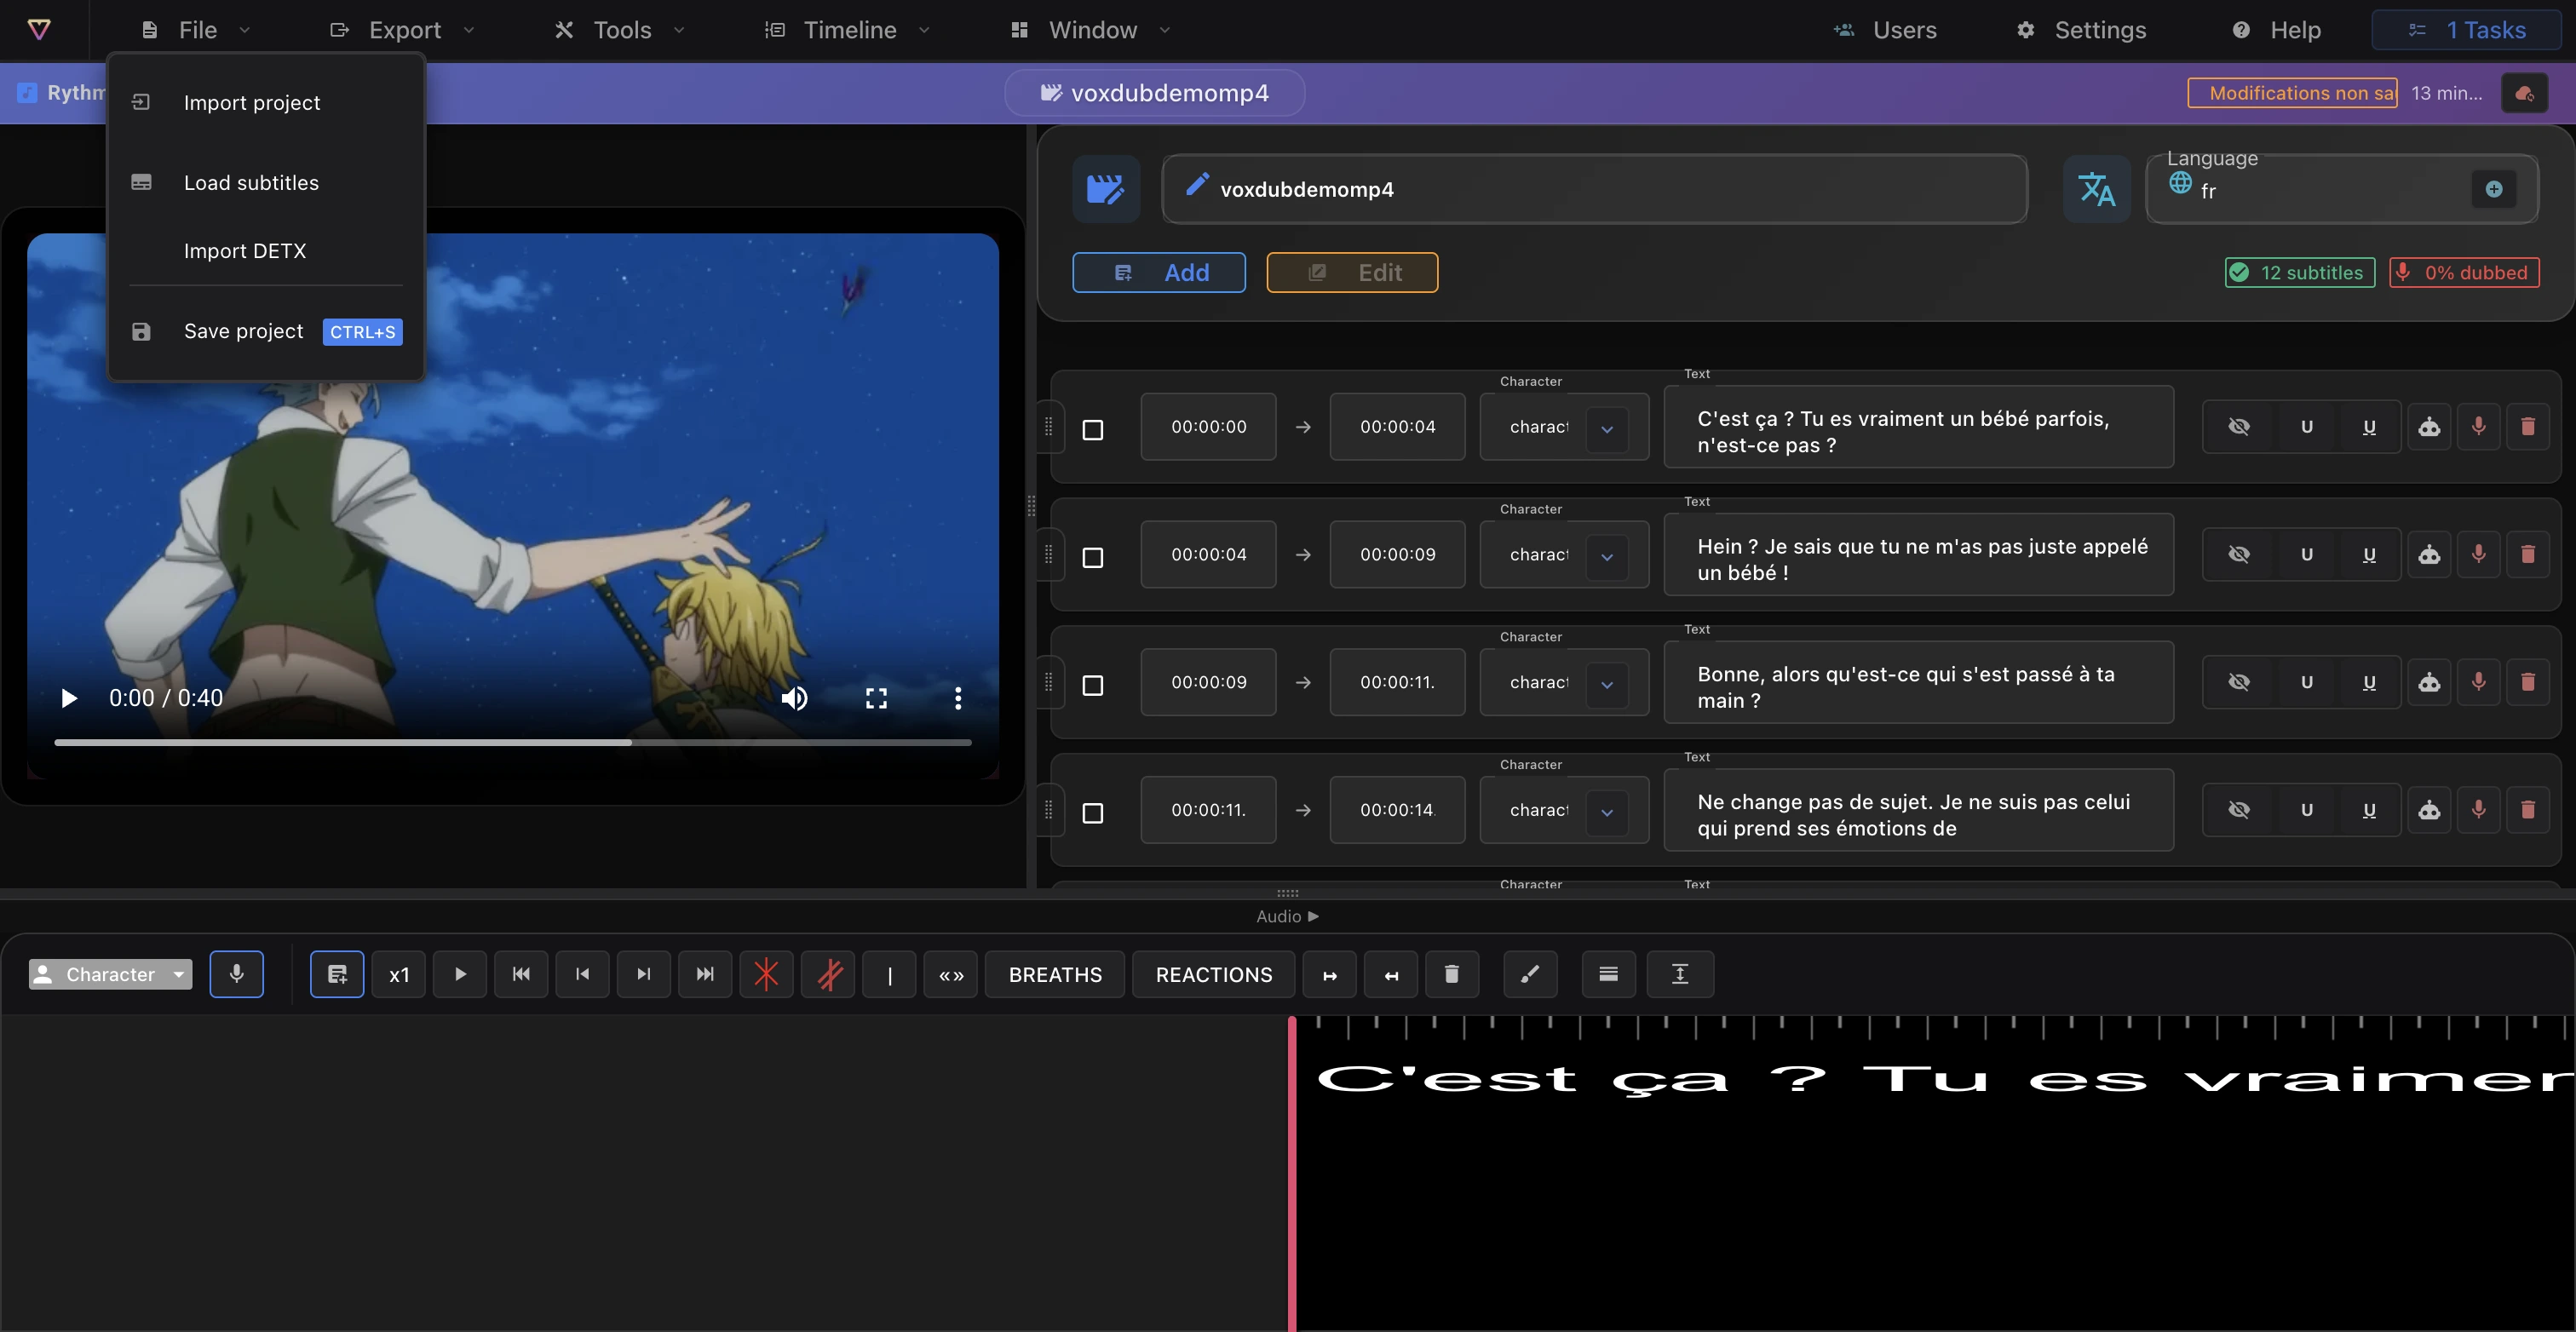Click the vertical bar marker tool
This screenshot has width=2576, height=1332.
point(889,974)
